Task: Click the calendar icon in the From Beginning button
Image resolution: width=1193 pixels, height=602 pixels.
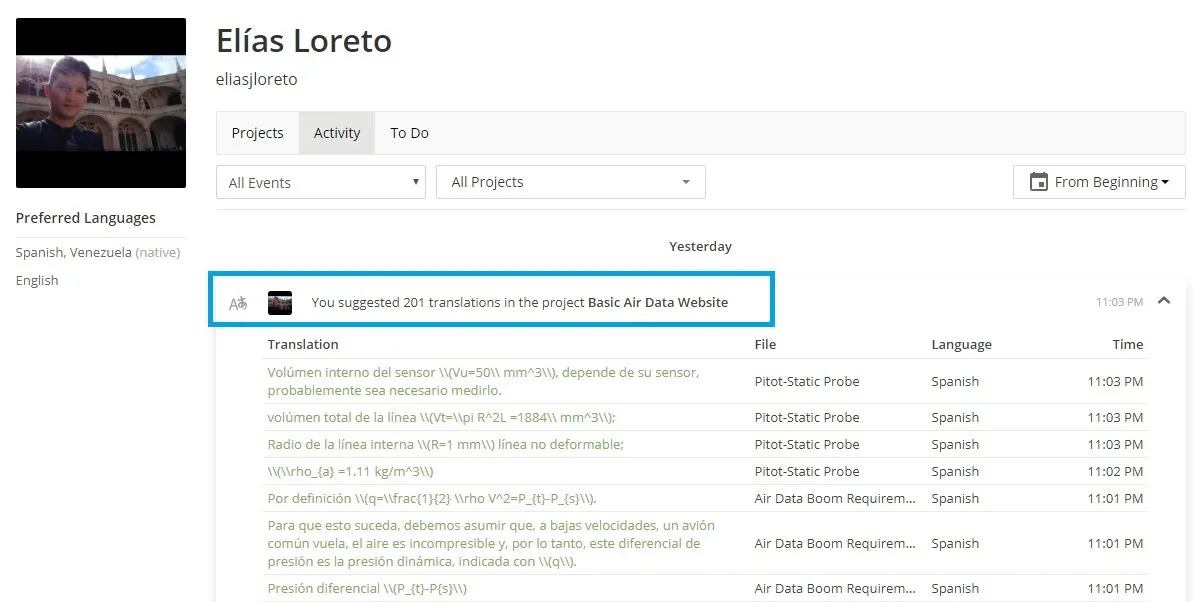Action: pyautogui.click(x=1039, y=182)
